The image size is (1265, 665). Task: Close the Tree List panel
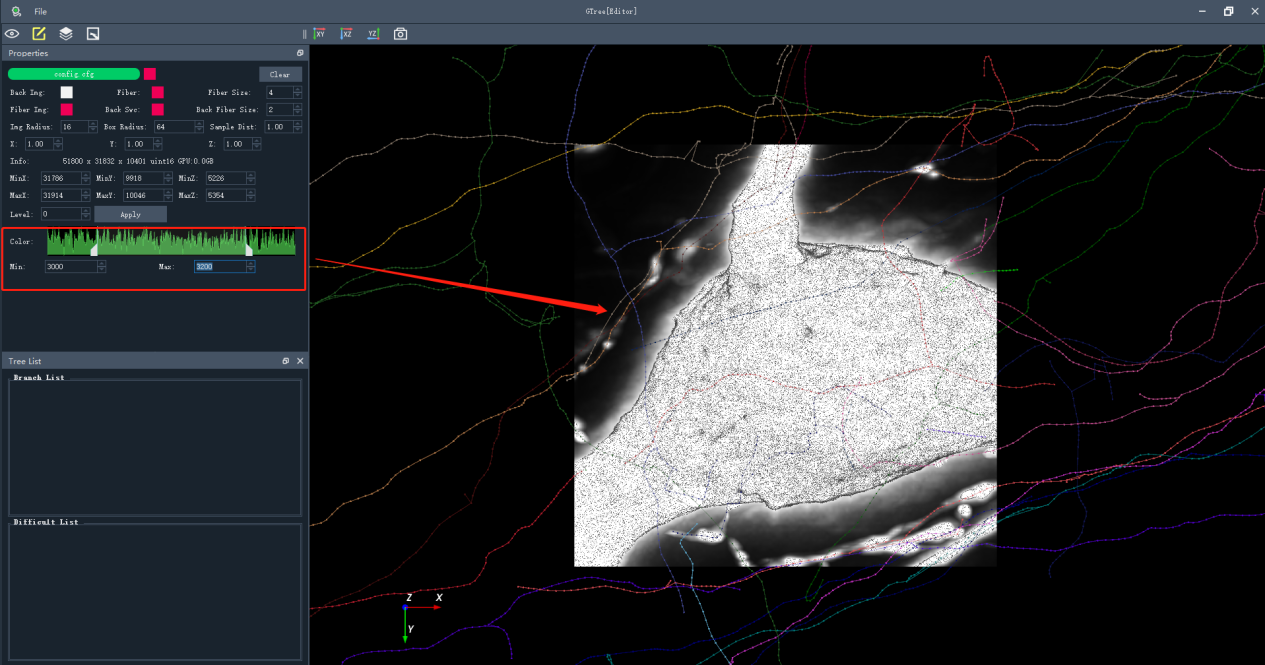pos(300,361)
